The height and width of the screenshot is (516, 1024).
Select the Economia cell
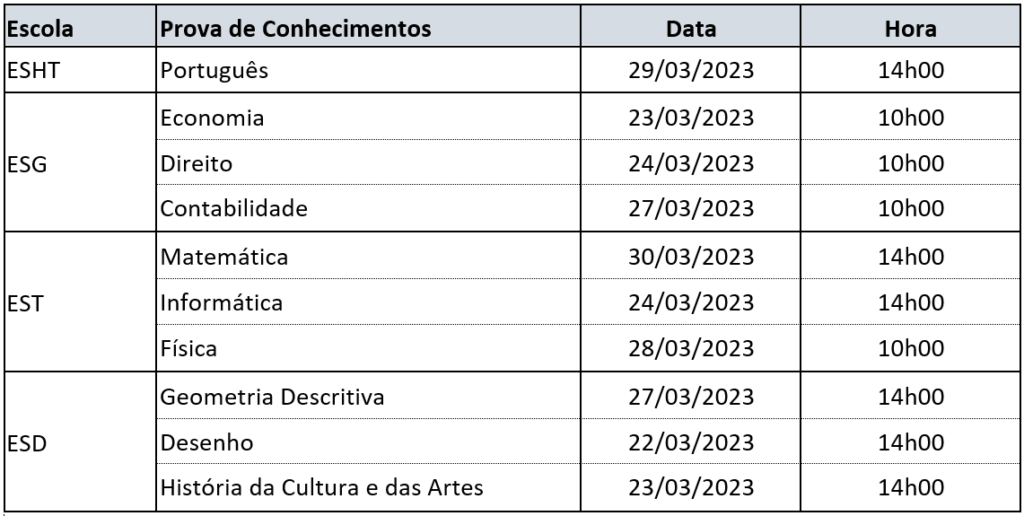click(x=368, y=117)
